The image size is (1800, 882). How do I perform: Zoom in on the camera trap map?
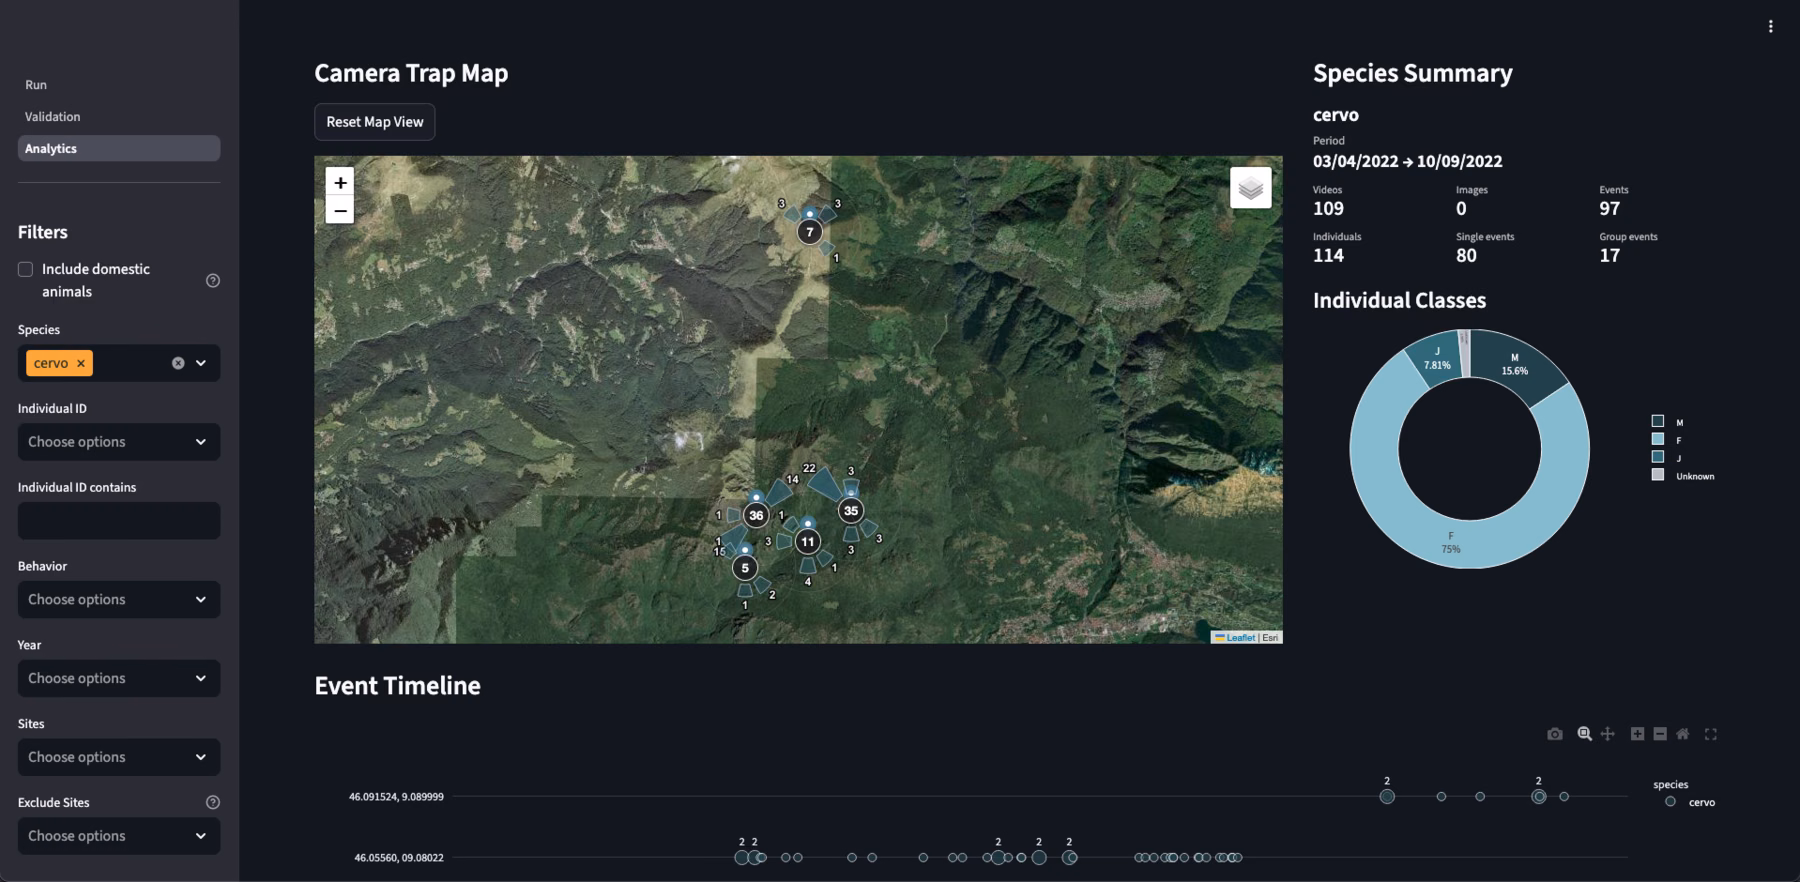[340, 182]
